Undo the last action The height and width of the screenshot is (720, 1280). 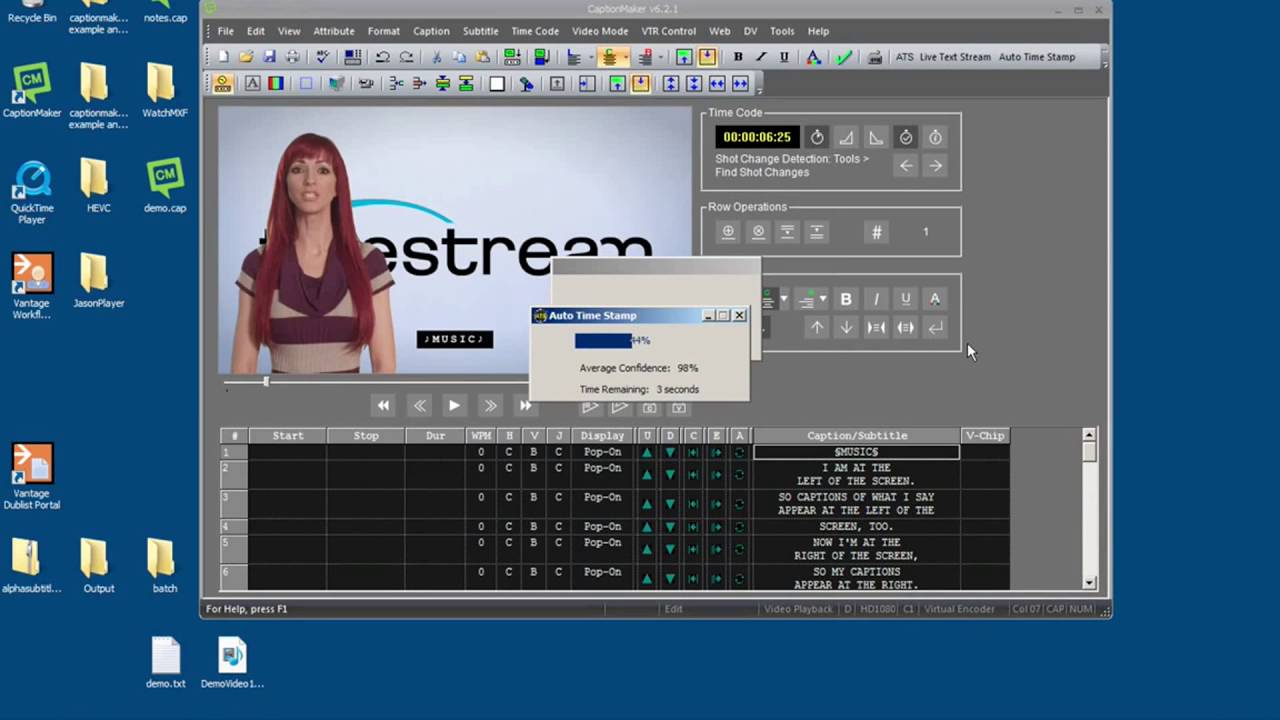383,57
